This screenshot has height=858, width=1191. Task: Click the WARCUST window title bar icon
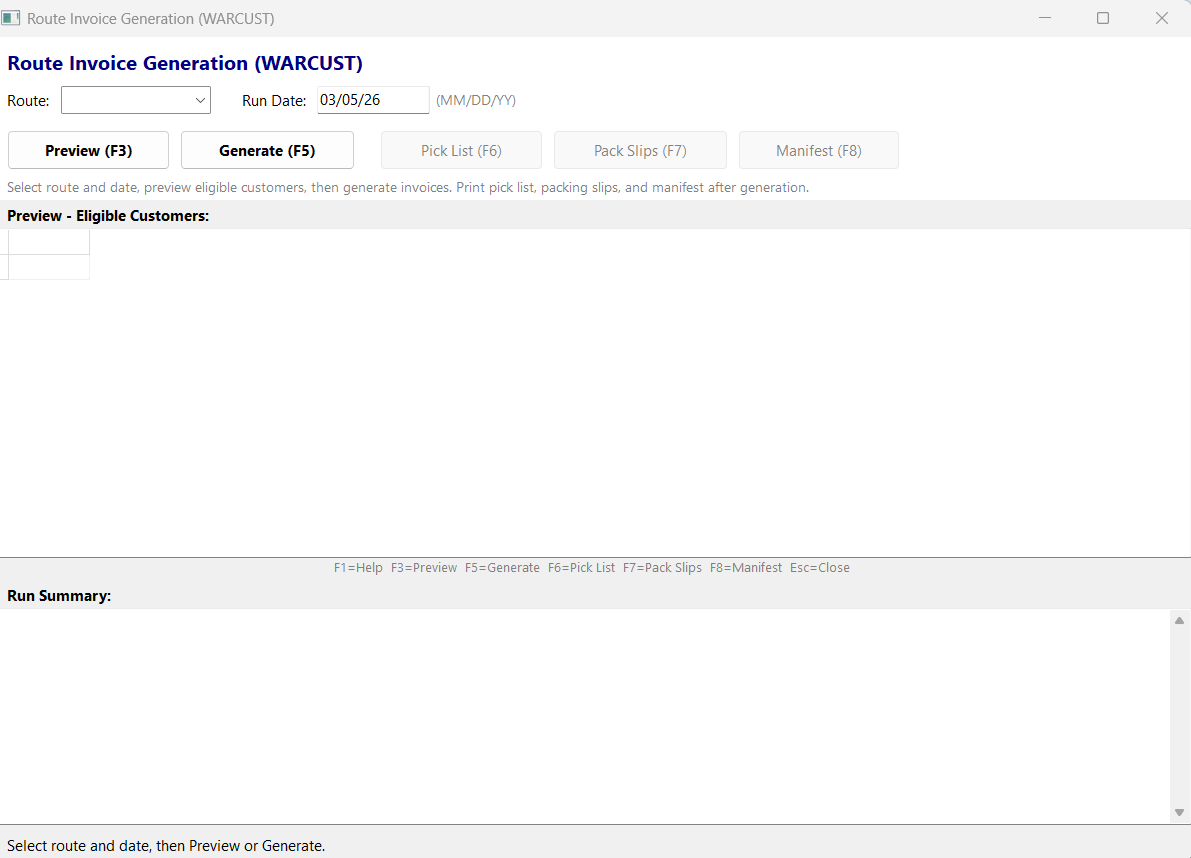click(12, 18)
